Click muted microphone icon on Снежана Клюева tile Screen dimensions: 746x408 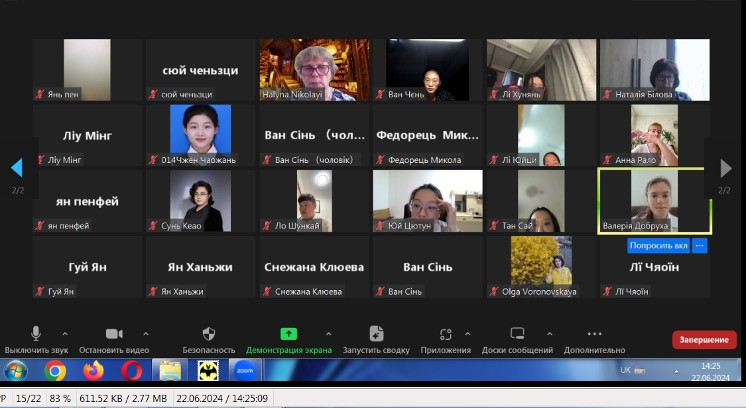(266, 291)
